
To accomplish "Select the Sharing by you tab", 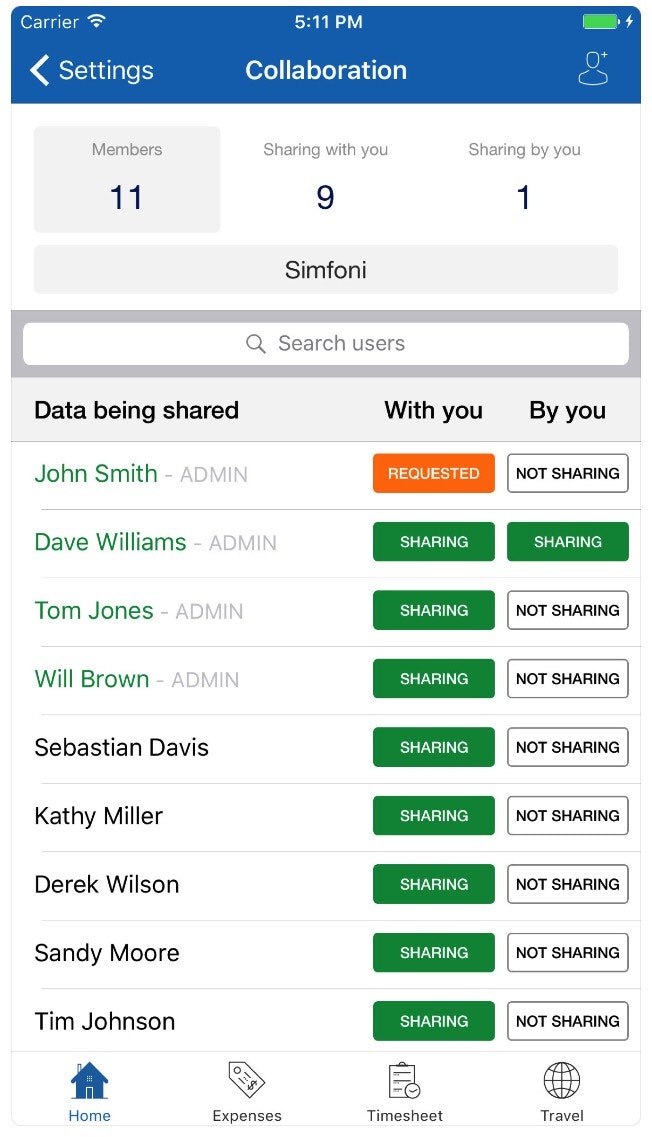I will coord(524,179).
